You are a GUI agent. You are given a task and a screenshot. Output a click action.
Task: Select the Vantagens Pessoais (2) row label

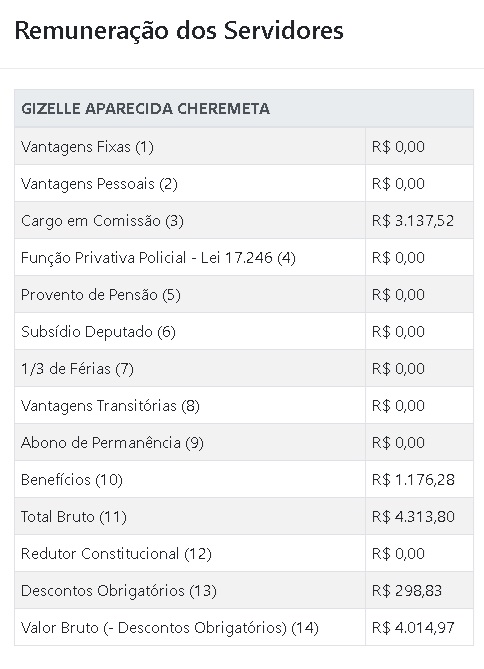point(99,184)
